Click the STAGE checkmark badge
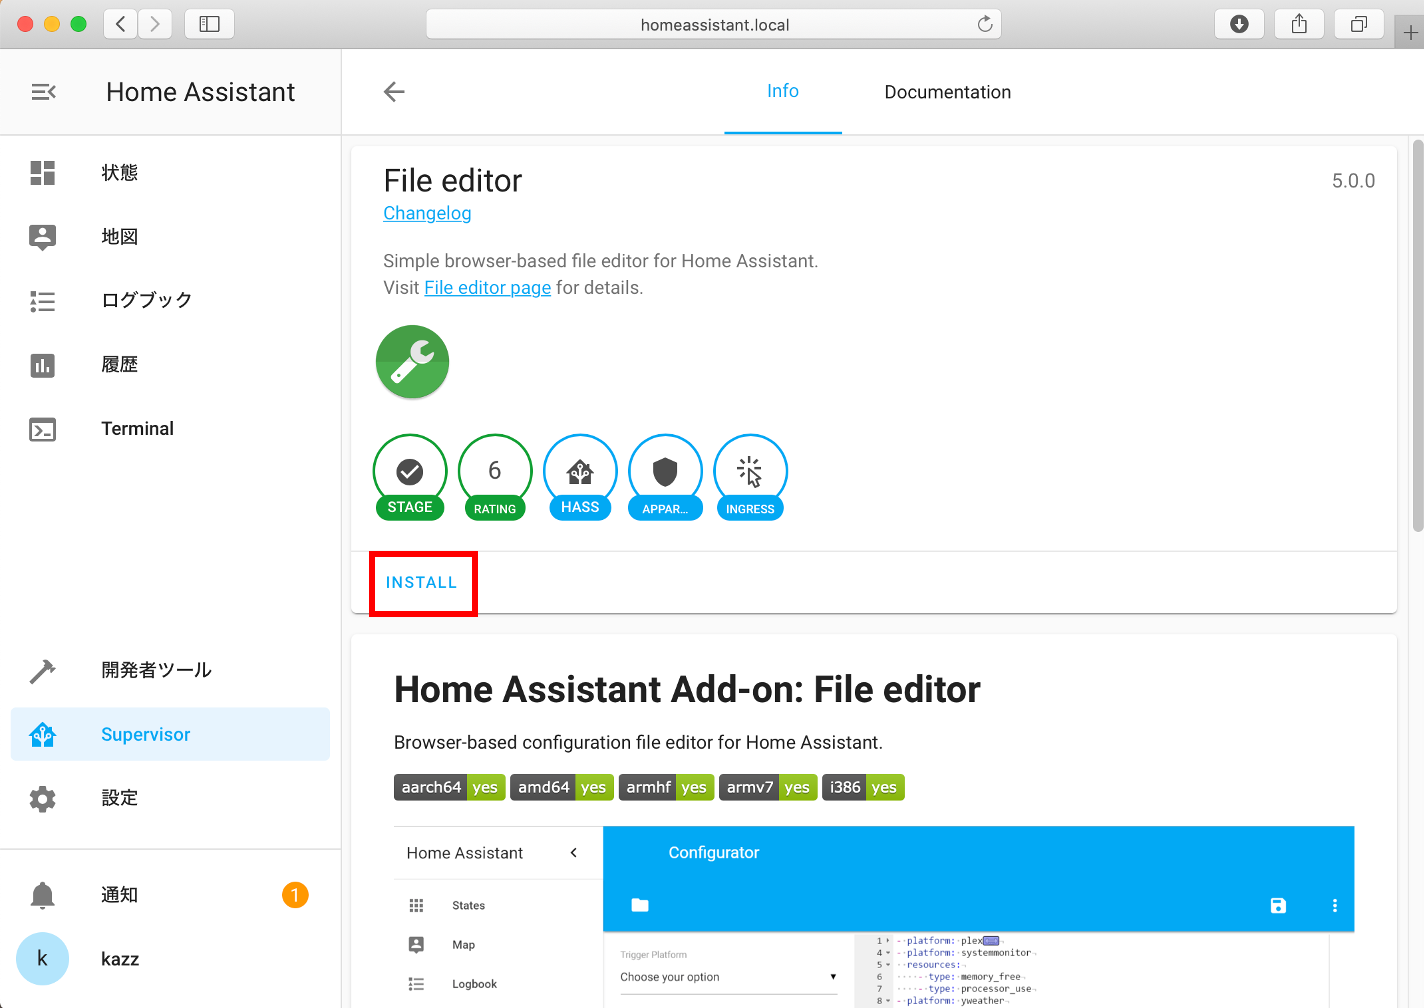Image resolution: width=1424 pixels, height=1008 pixels. coord(410,477)
